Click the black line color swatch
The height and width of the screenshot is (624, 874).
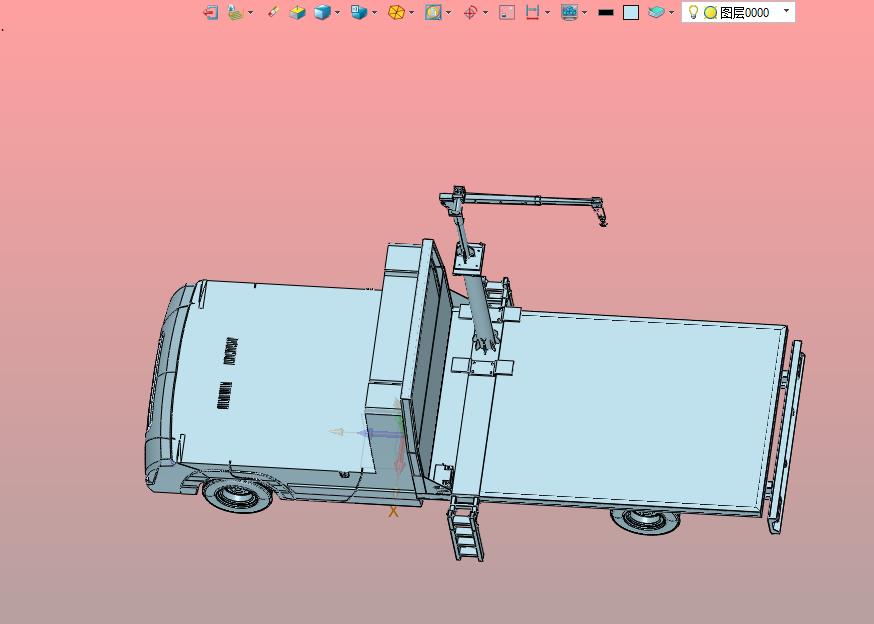(605, 12)
